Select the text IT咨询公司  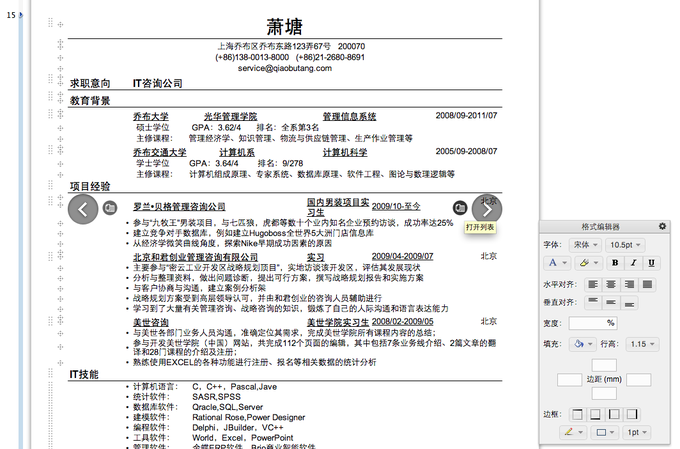point(157,83)
